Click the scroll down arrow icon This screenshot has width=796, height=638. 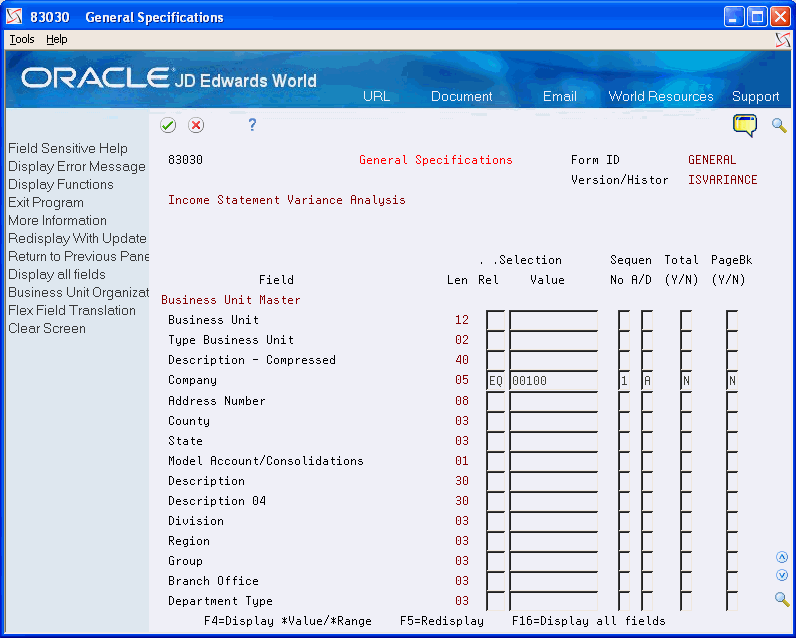[782, 576]
